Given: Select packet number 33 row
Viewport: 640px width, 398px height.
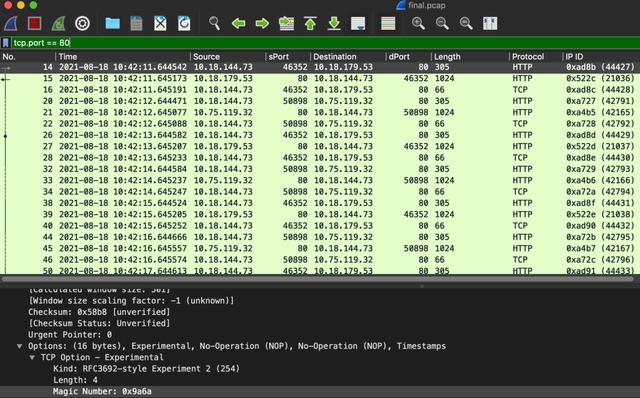Looking at the screenshot, I should (x=320, y=180).
